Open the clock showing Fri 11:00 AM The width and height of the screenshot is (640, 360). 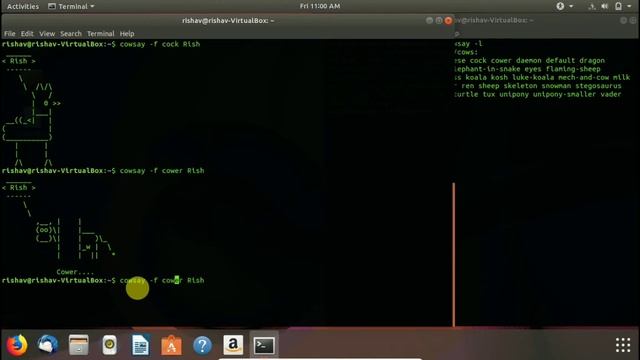coord(320,6)
